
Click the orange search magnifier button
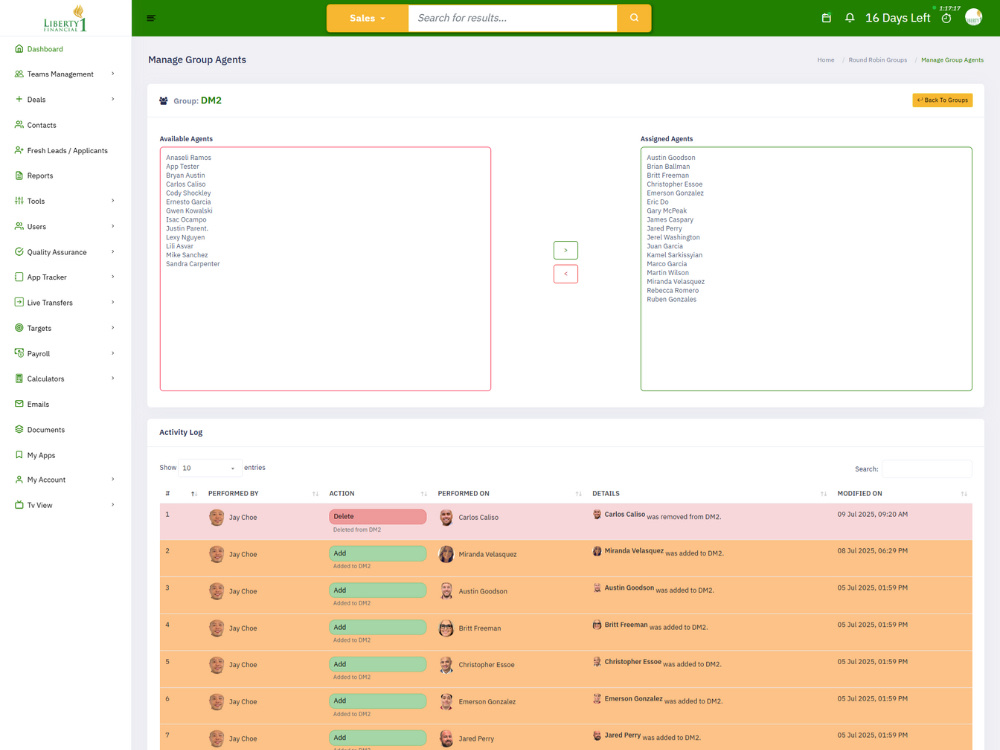pyautogui.click(x=634, y=18)
